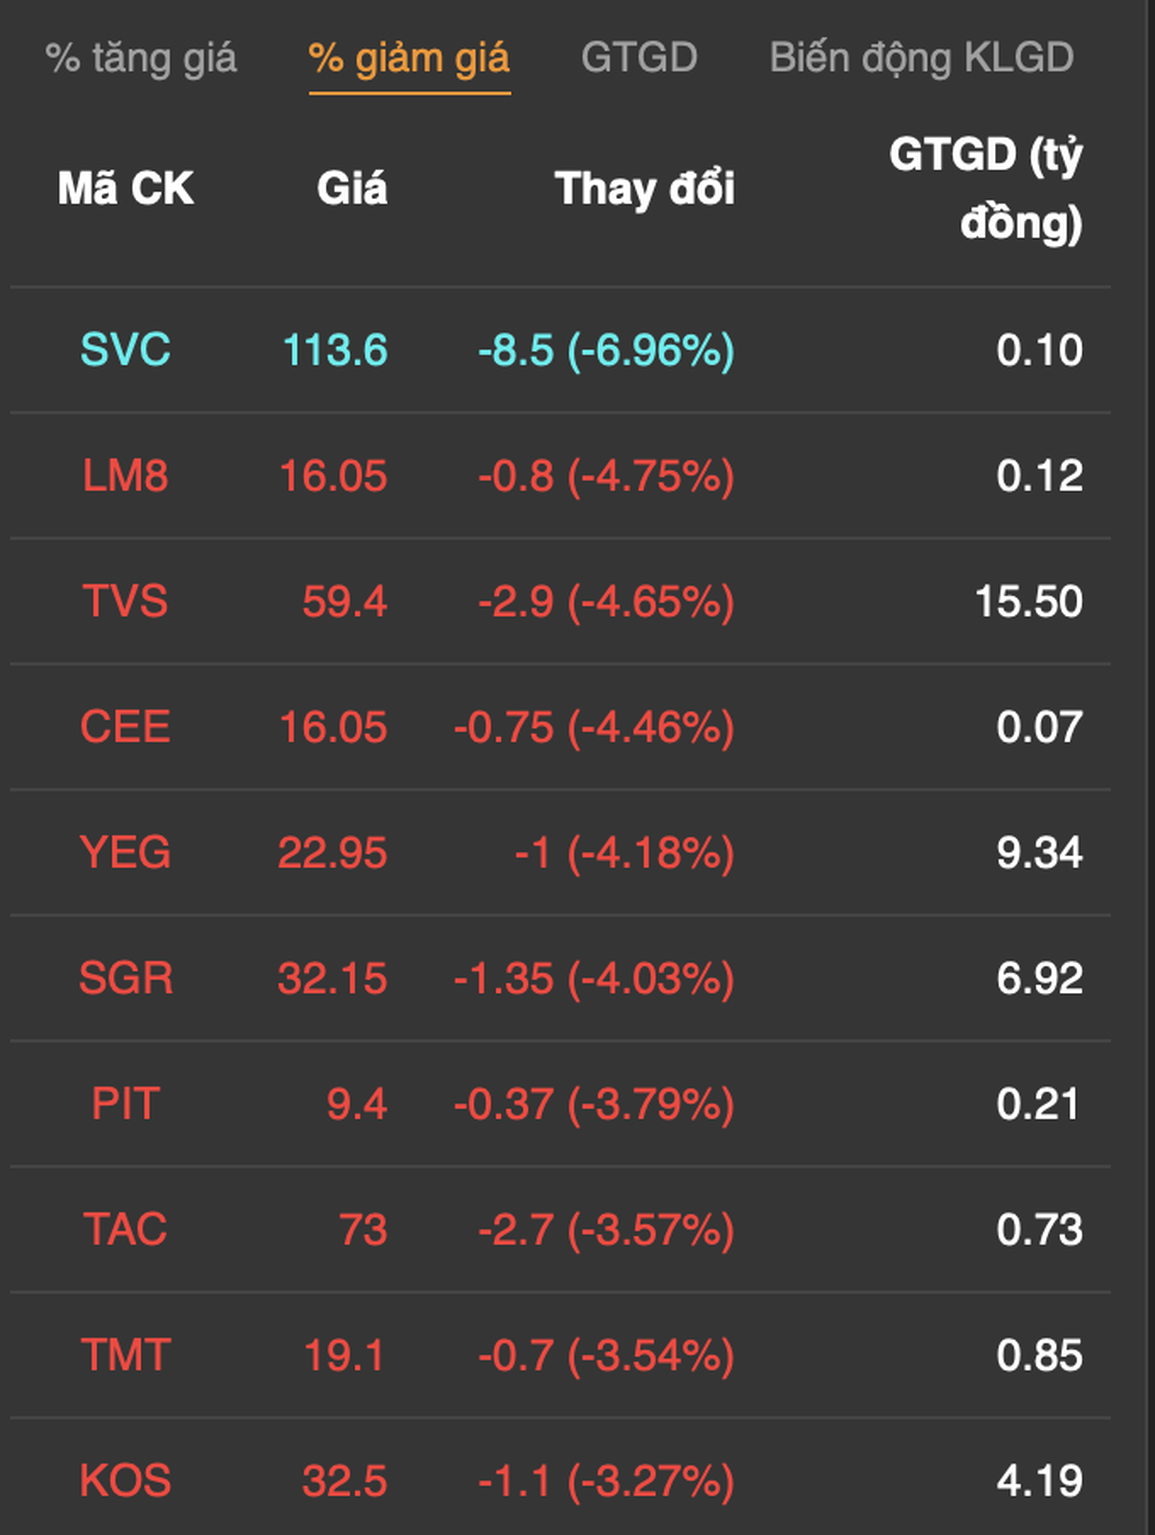This screenshot has height=1535, width=1155.
Task: Switch to Biến động KLGD tab
Action: [x=921, y=58]
